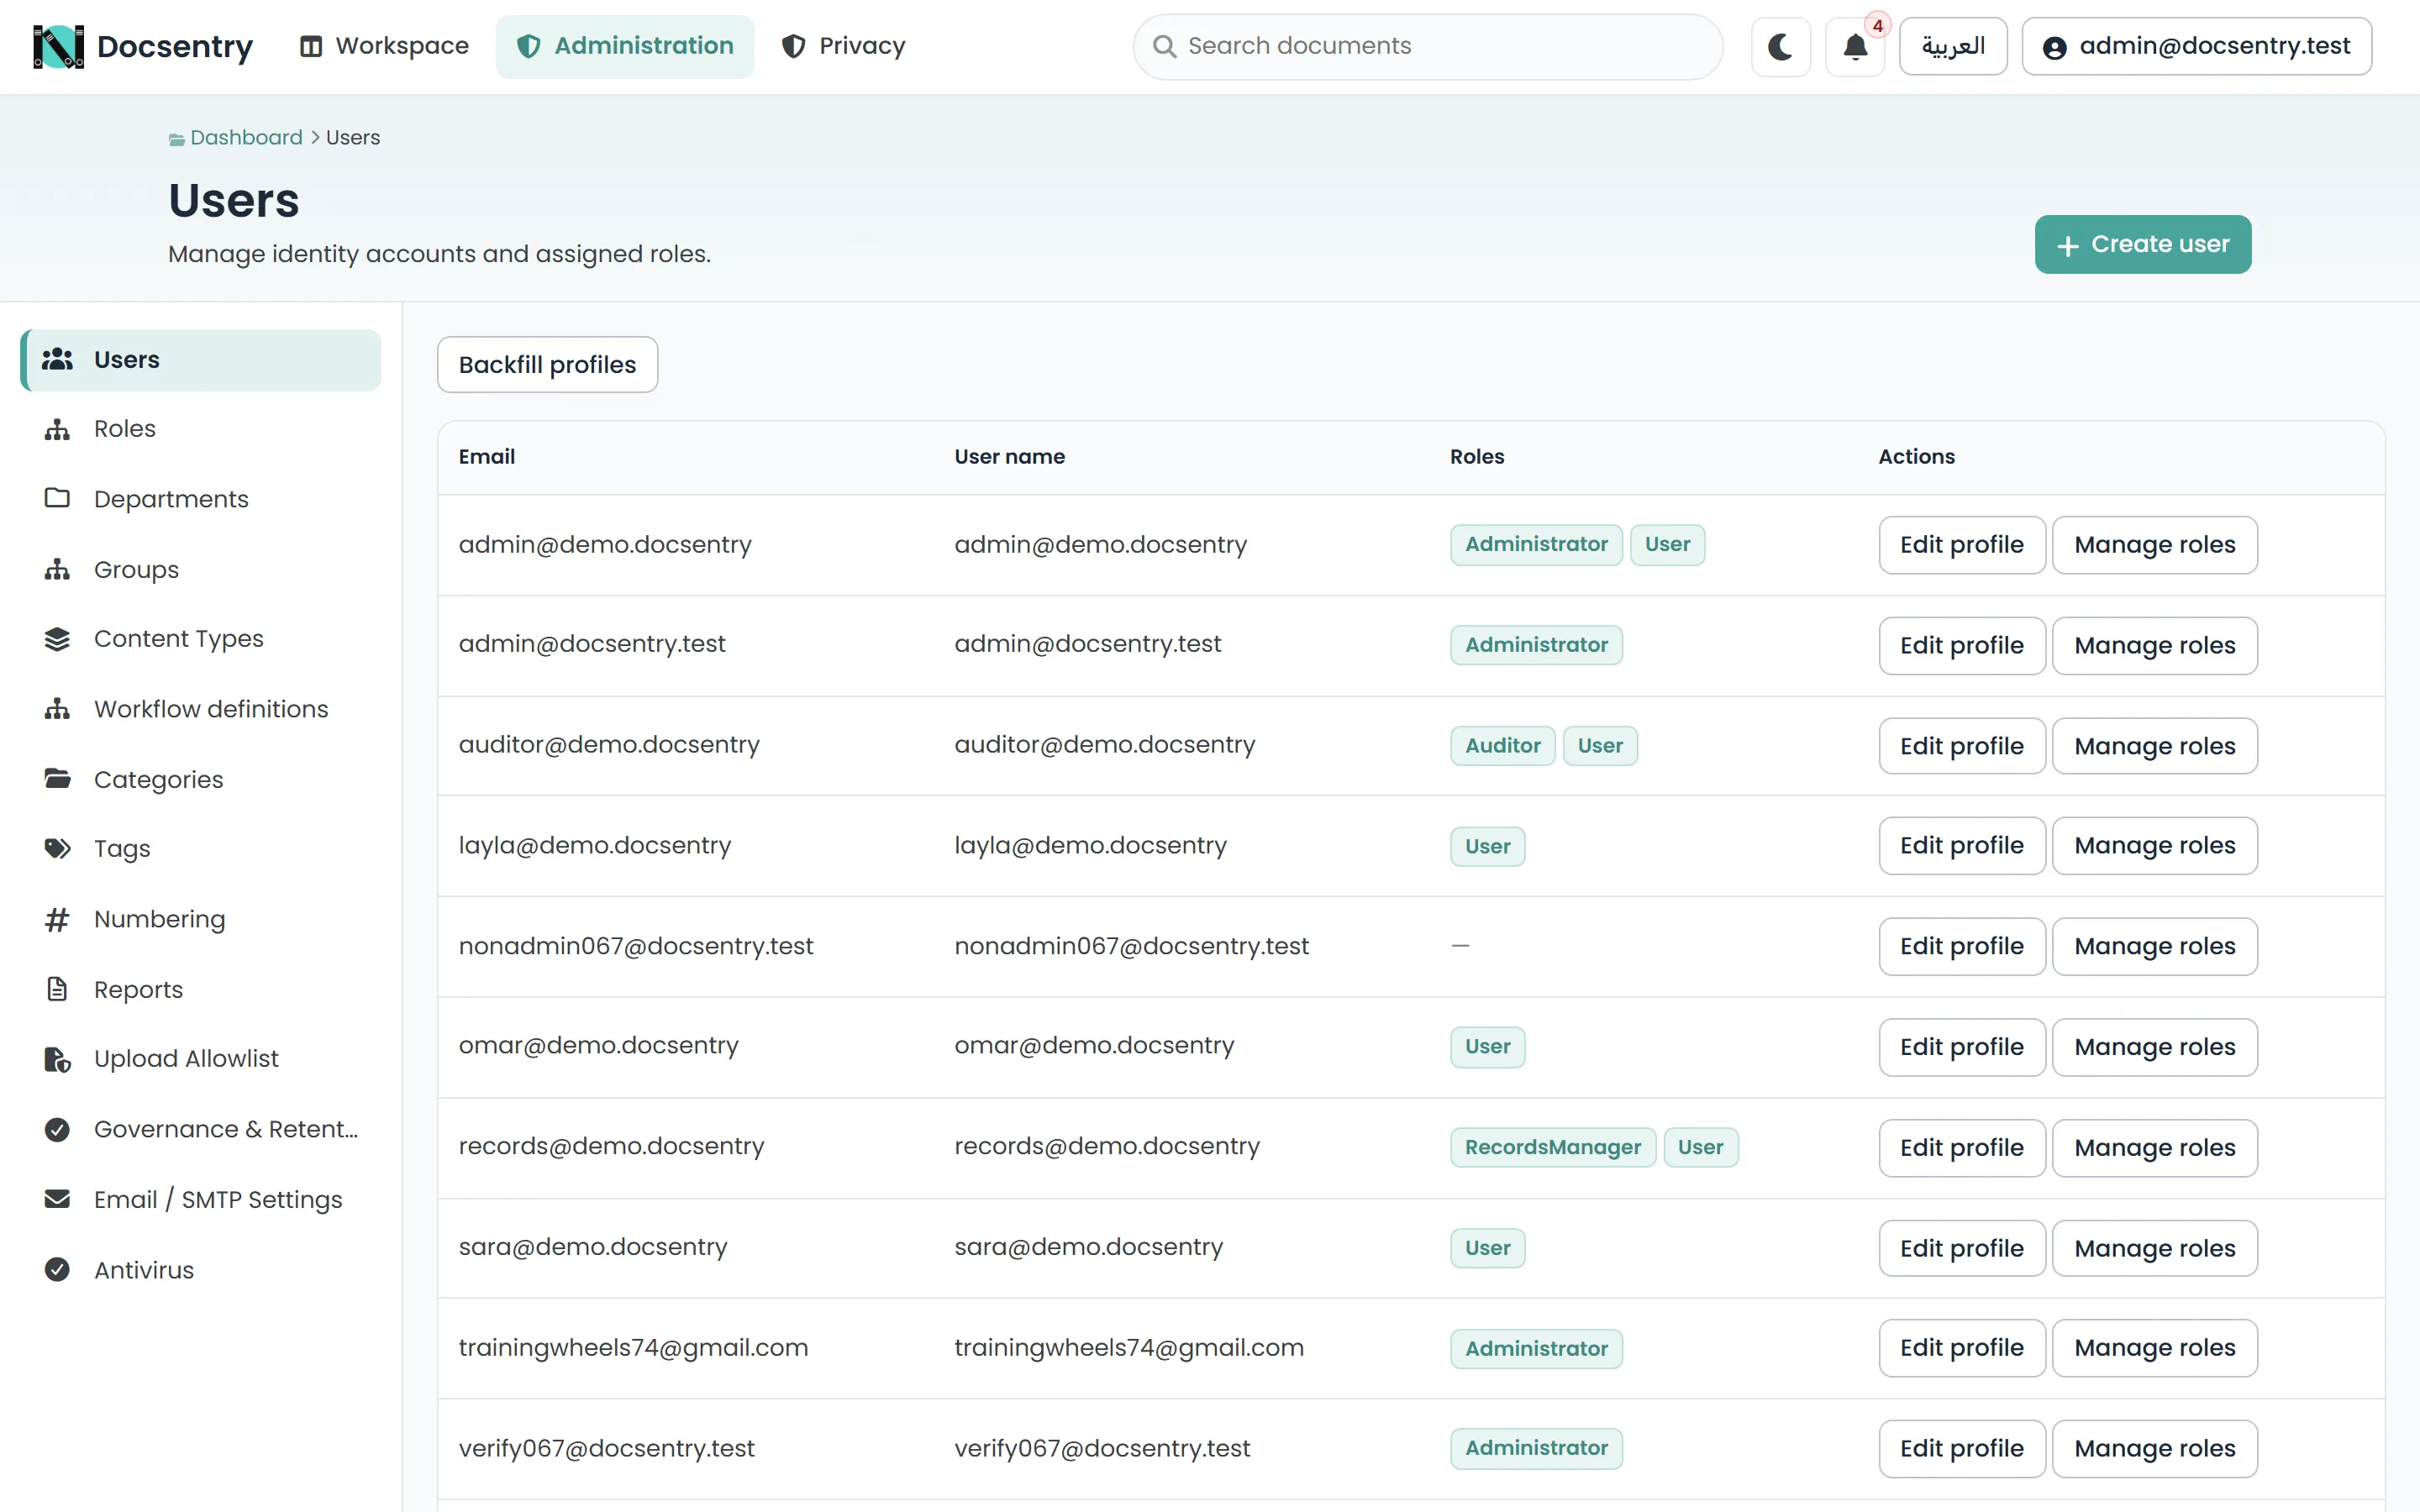
Task: Click email cell sara@demo.docsentry
Action: coord(593,1247)
